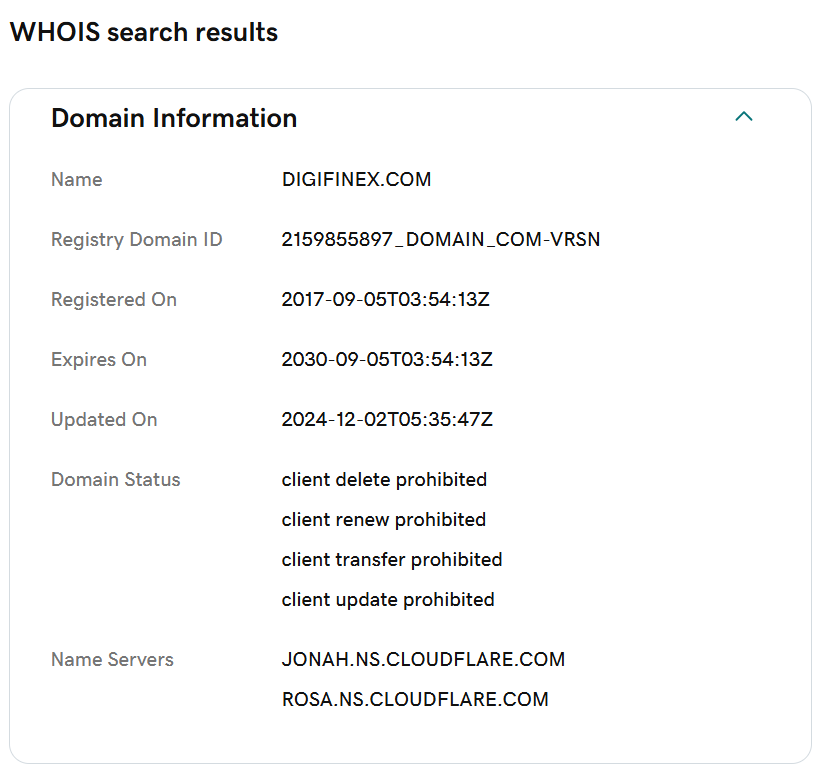Image resolution: width=830 pixels, height=778 pixels.
Task: Click the 'Registered On' label
Action: [x=114, y=300]
